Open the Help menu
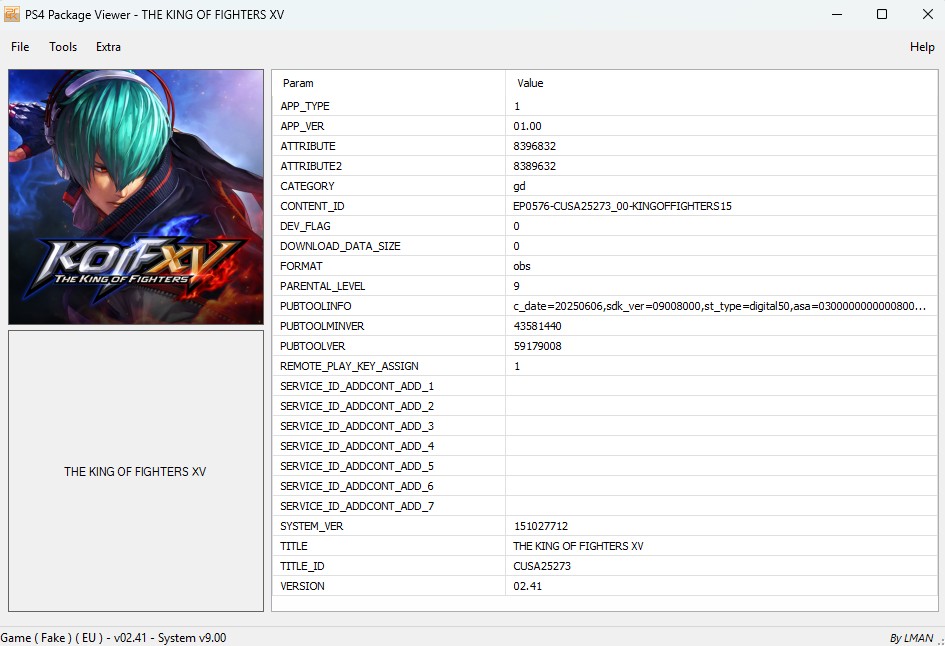The width and height of the screenshot is (945, 646). [x=921, y=47]
